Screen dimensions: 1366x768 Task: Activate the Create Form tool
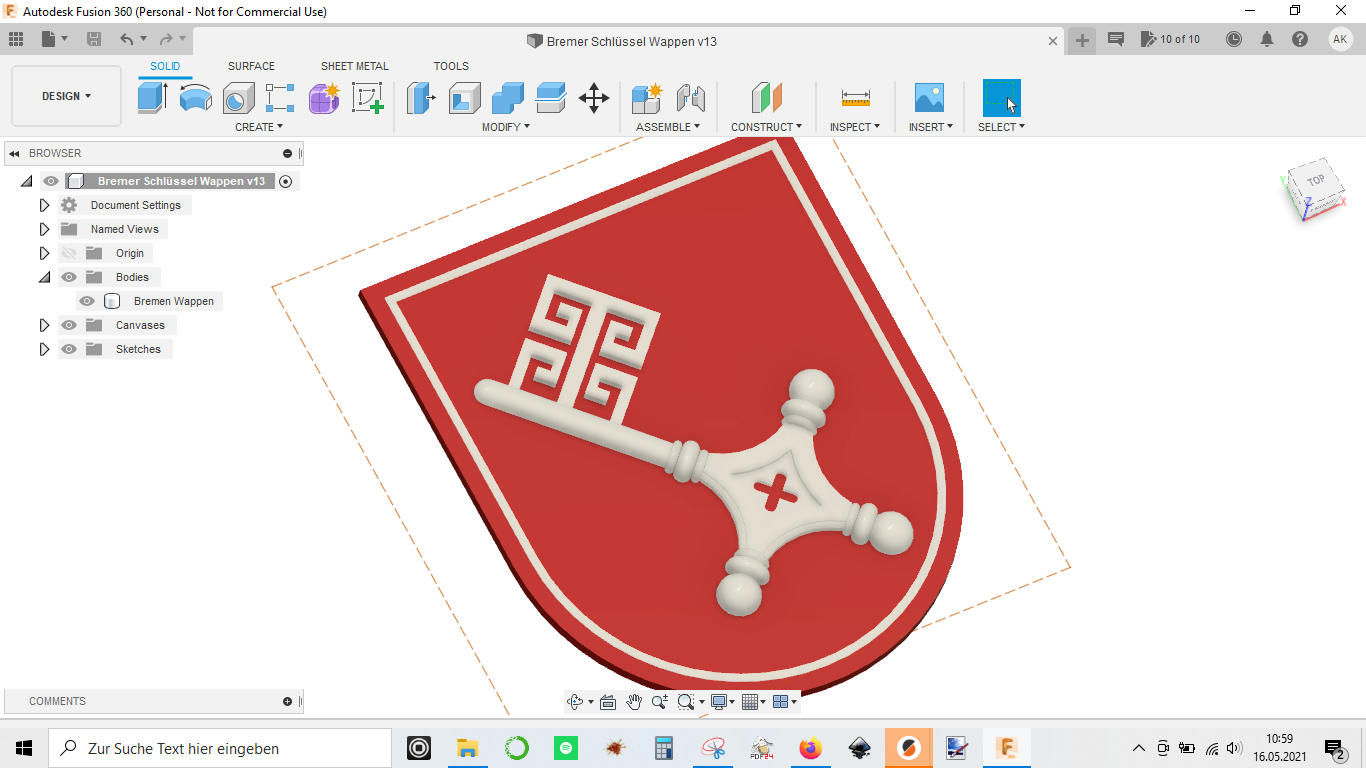pos(323,98)
